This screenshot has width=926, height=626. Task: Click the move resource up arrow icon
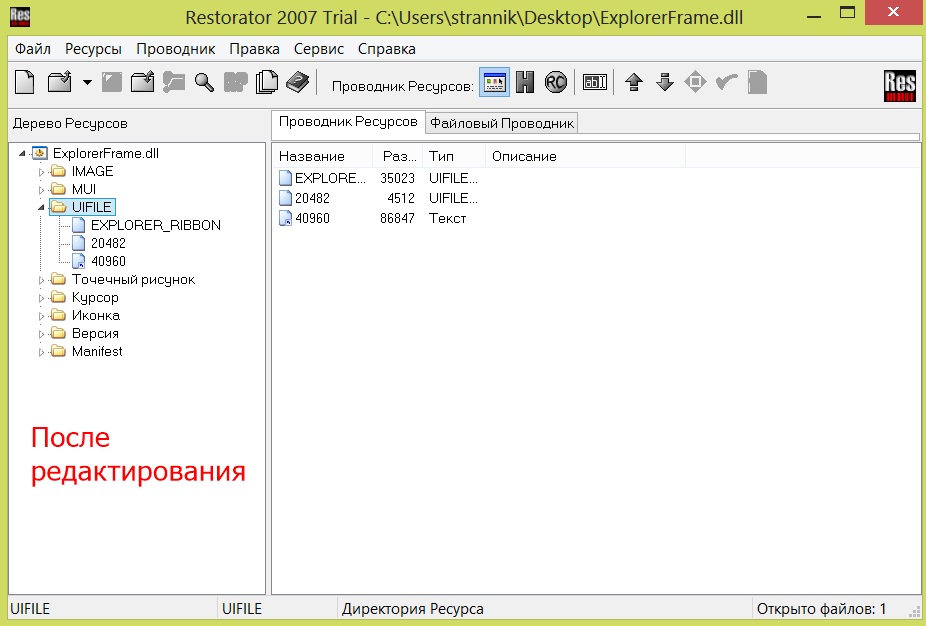pyautogui.click(x=633, y=83)
